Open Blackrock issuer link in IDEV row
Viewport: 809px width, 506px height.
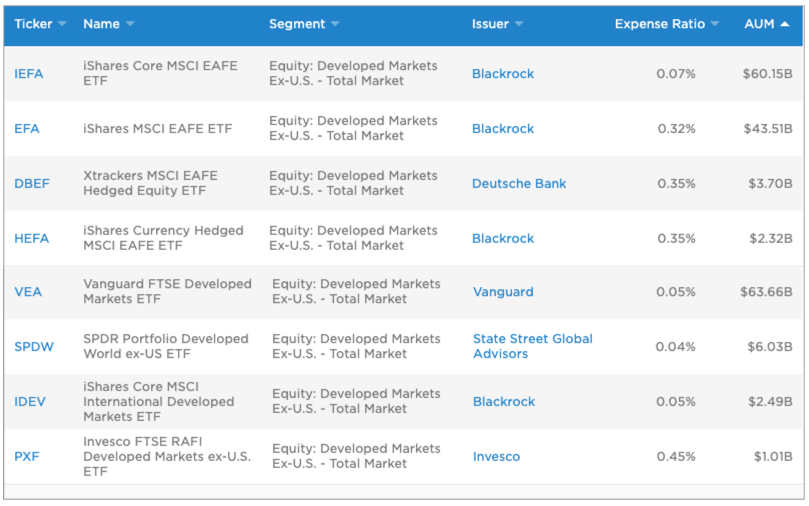504,402
